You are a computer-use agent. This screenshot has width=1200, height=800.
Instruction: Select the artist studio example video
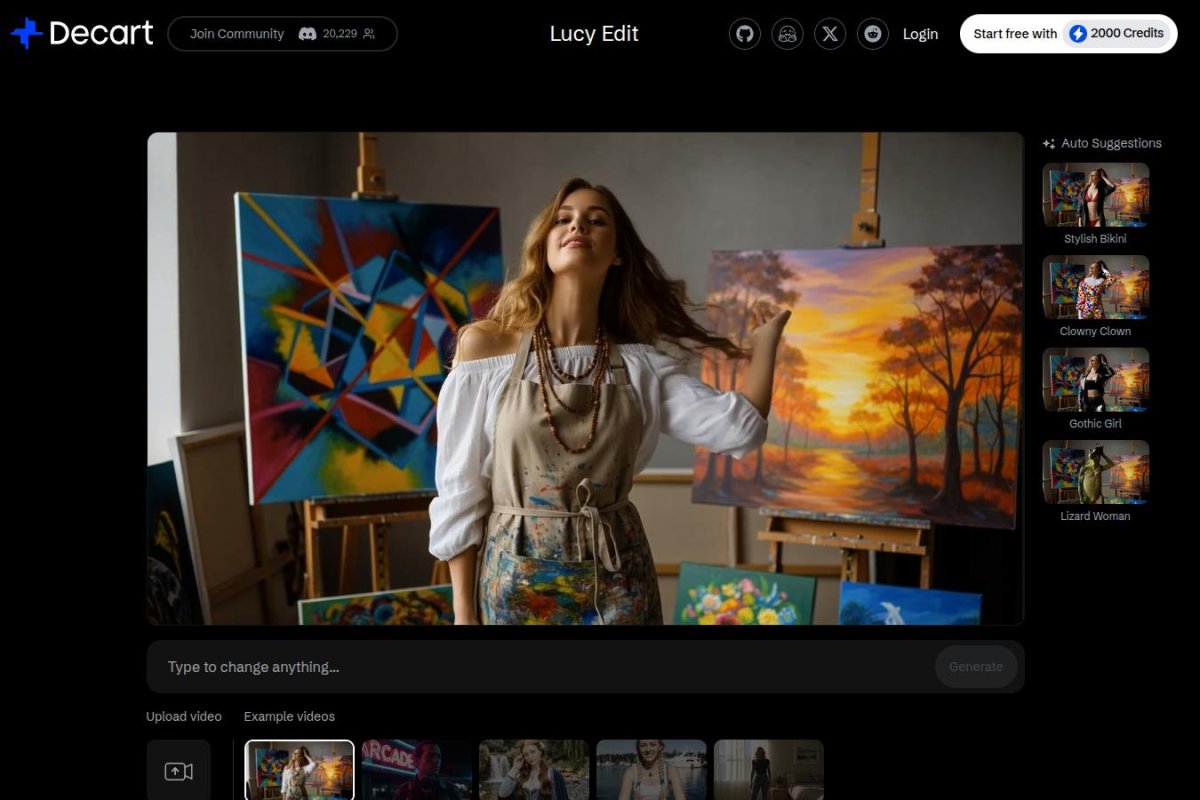(x=300, y=770)
